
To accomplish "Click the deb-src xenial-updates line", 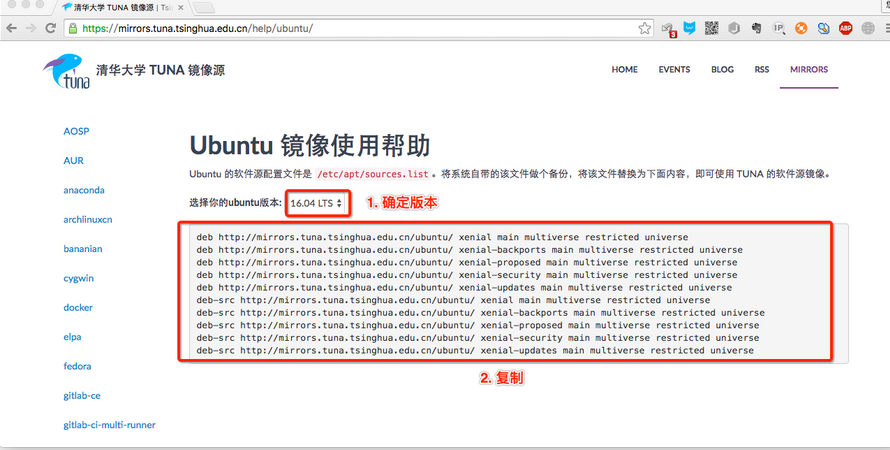I will pyautogui.click(x=475, y=350).
